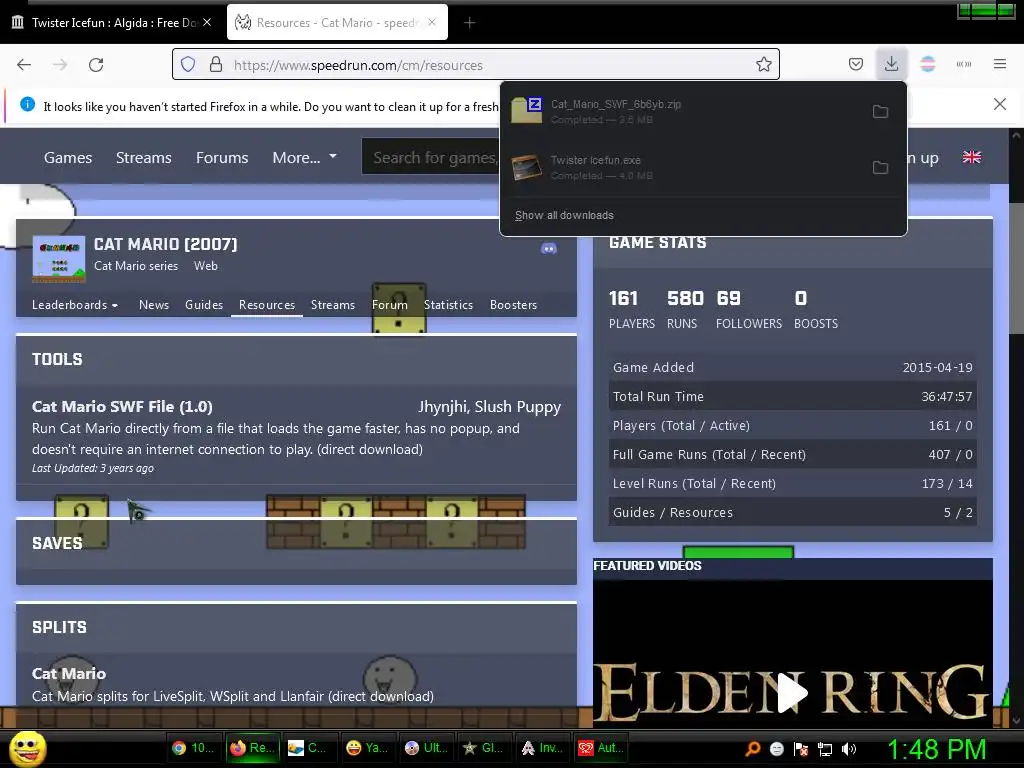The height and width of the screenshot is (768, 1024).
Task: Dismiss the Firefox refresh notification bar
Action: tap(999, 104)
